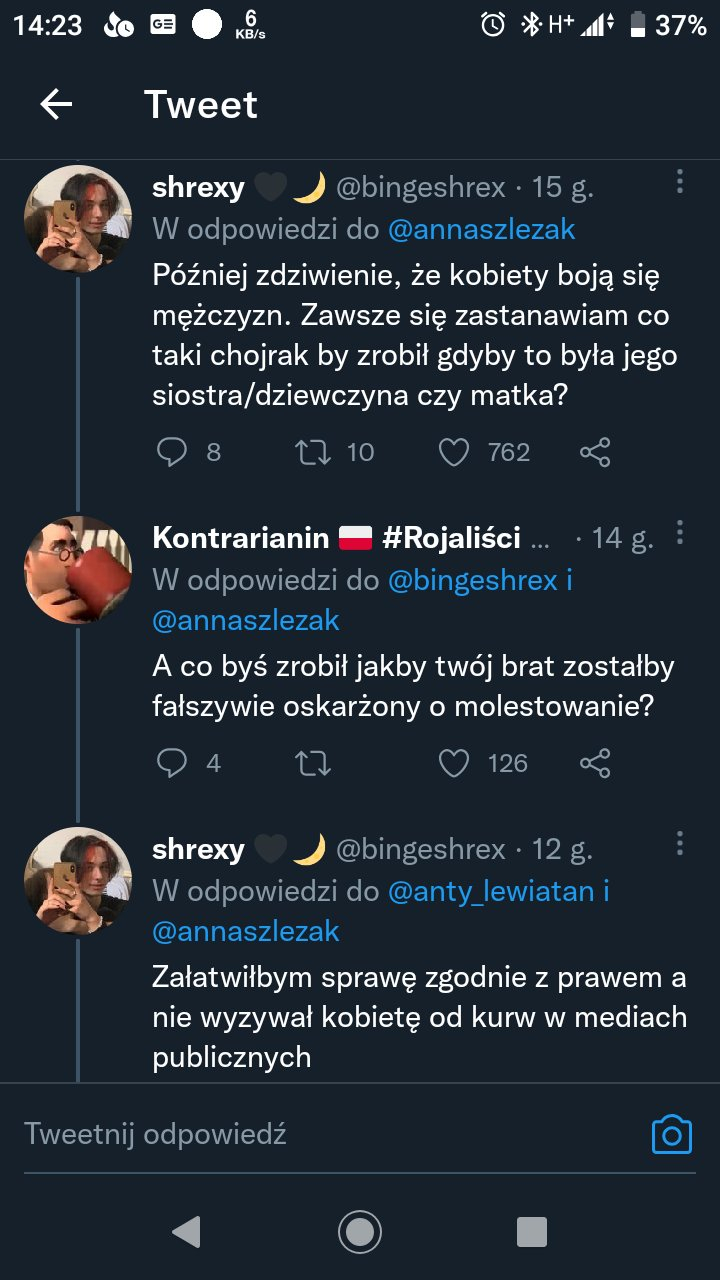Like Kontrarianin's tweet with 126 likes

click(454, 763)
